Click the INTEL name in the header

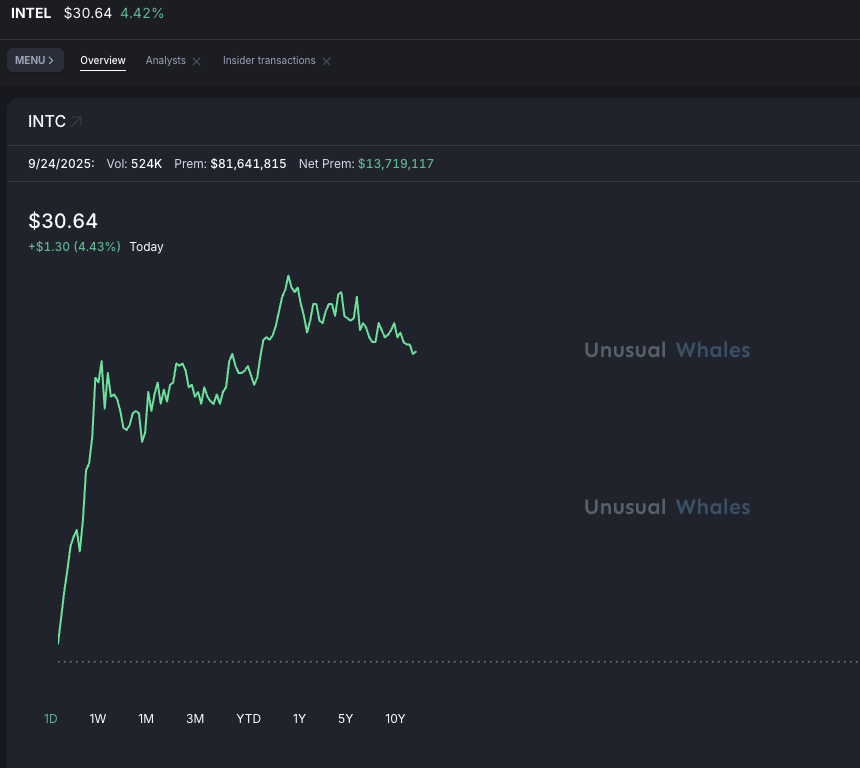[31, 13]
